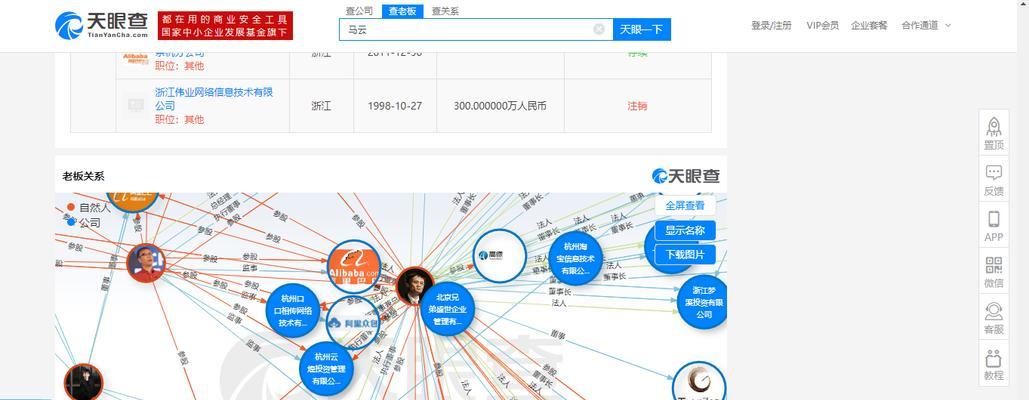This screenshot has width=1029, height=400.
Task: Click the 天眼查 logo in 老板关系 header
Action: 686,176
